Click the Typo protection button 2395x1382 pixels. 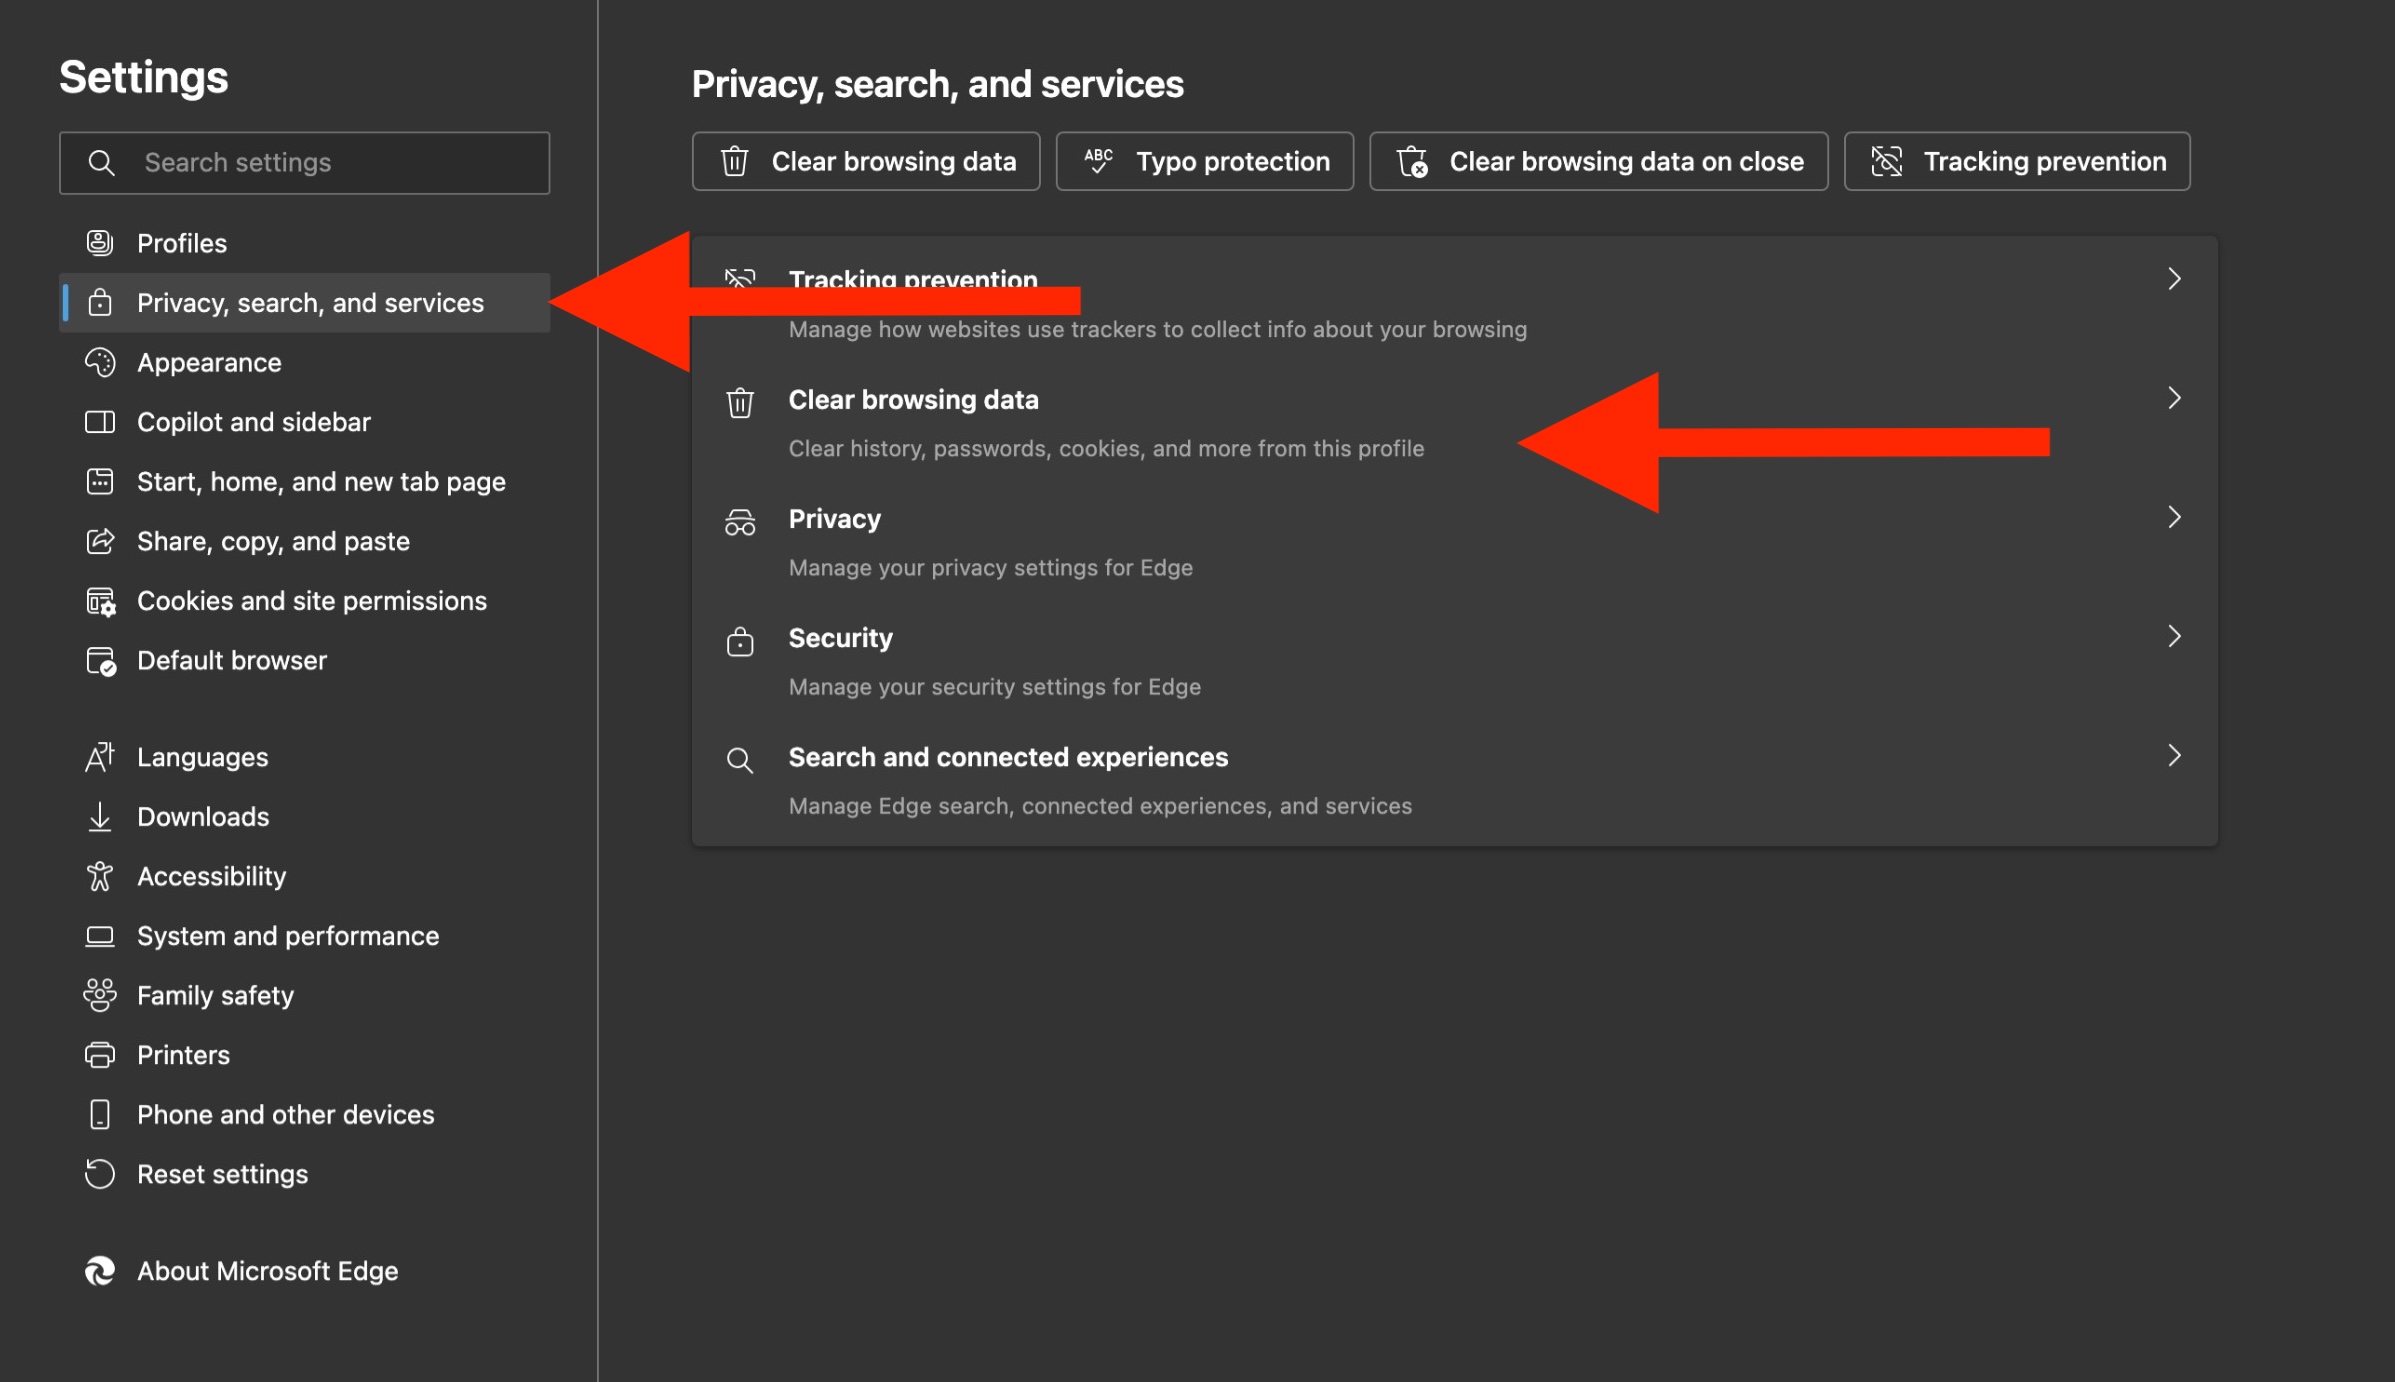(x=1205, y=161)
